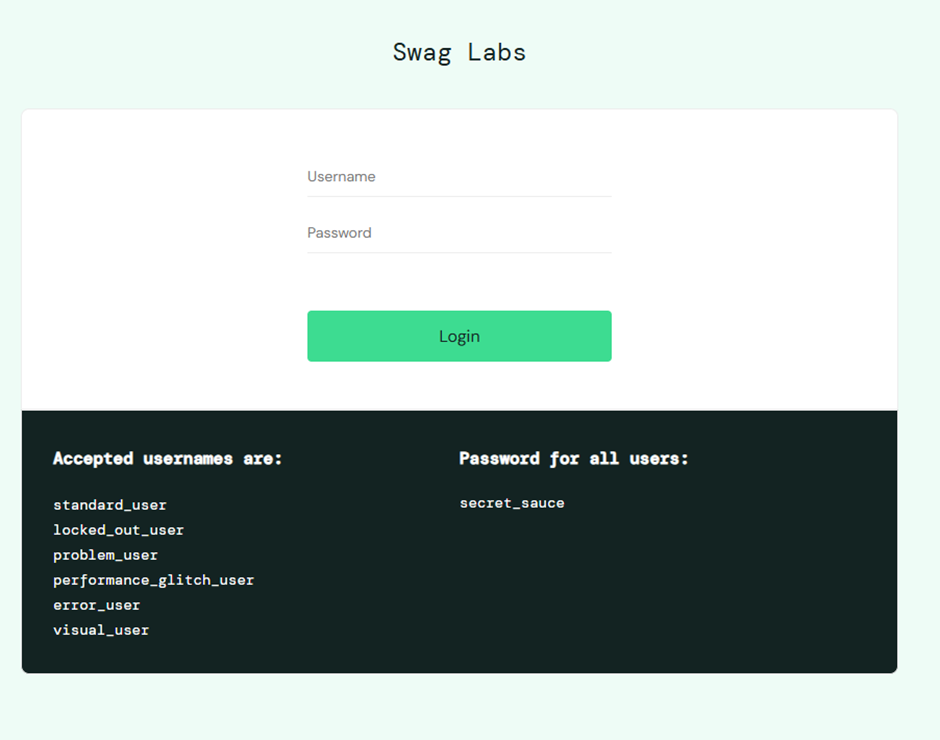This screenshot has width=940, height=740.
Task: Click the Username input field
Action: (x=459, y=177)
